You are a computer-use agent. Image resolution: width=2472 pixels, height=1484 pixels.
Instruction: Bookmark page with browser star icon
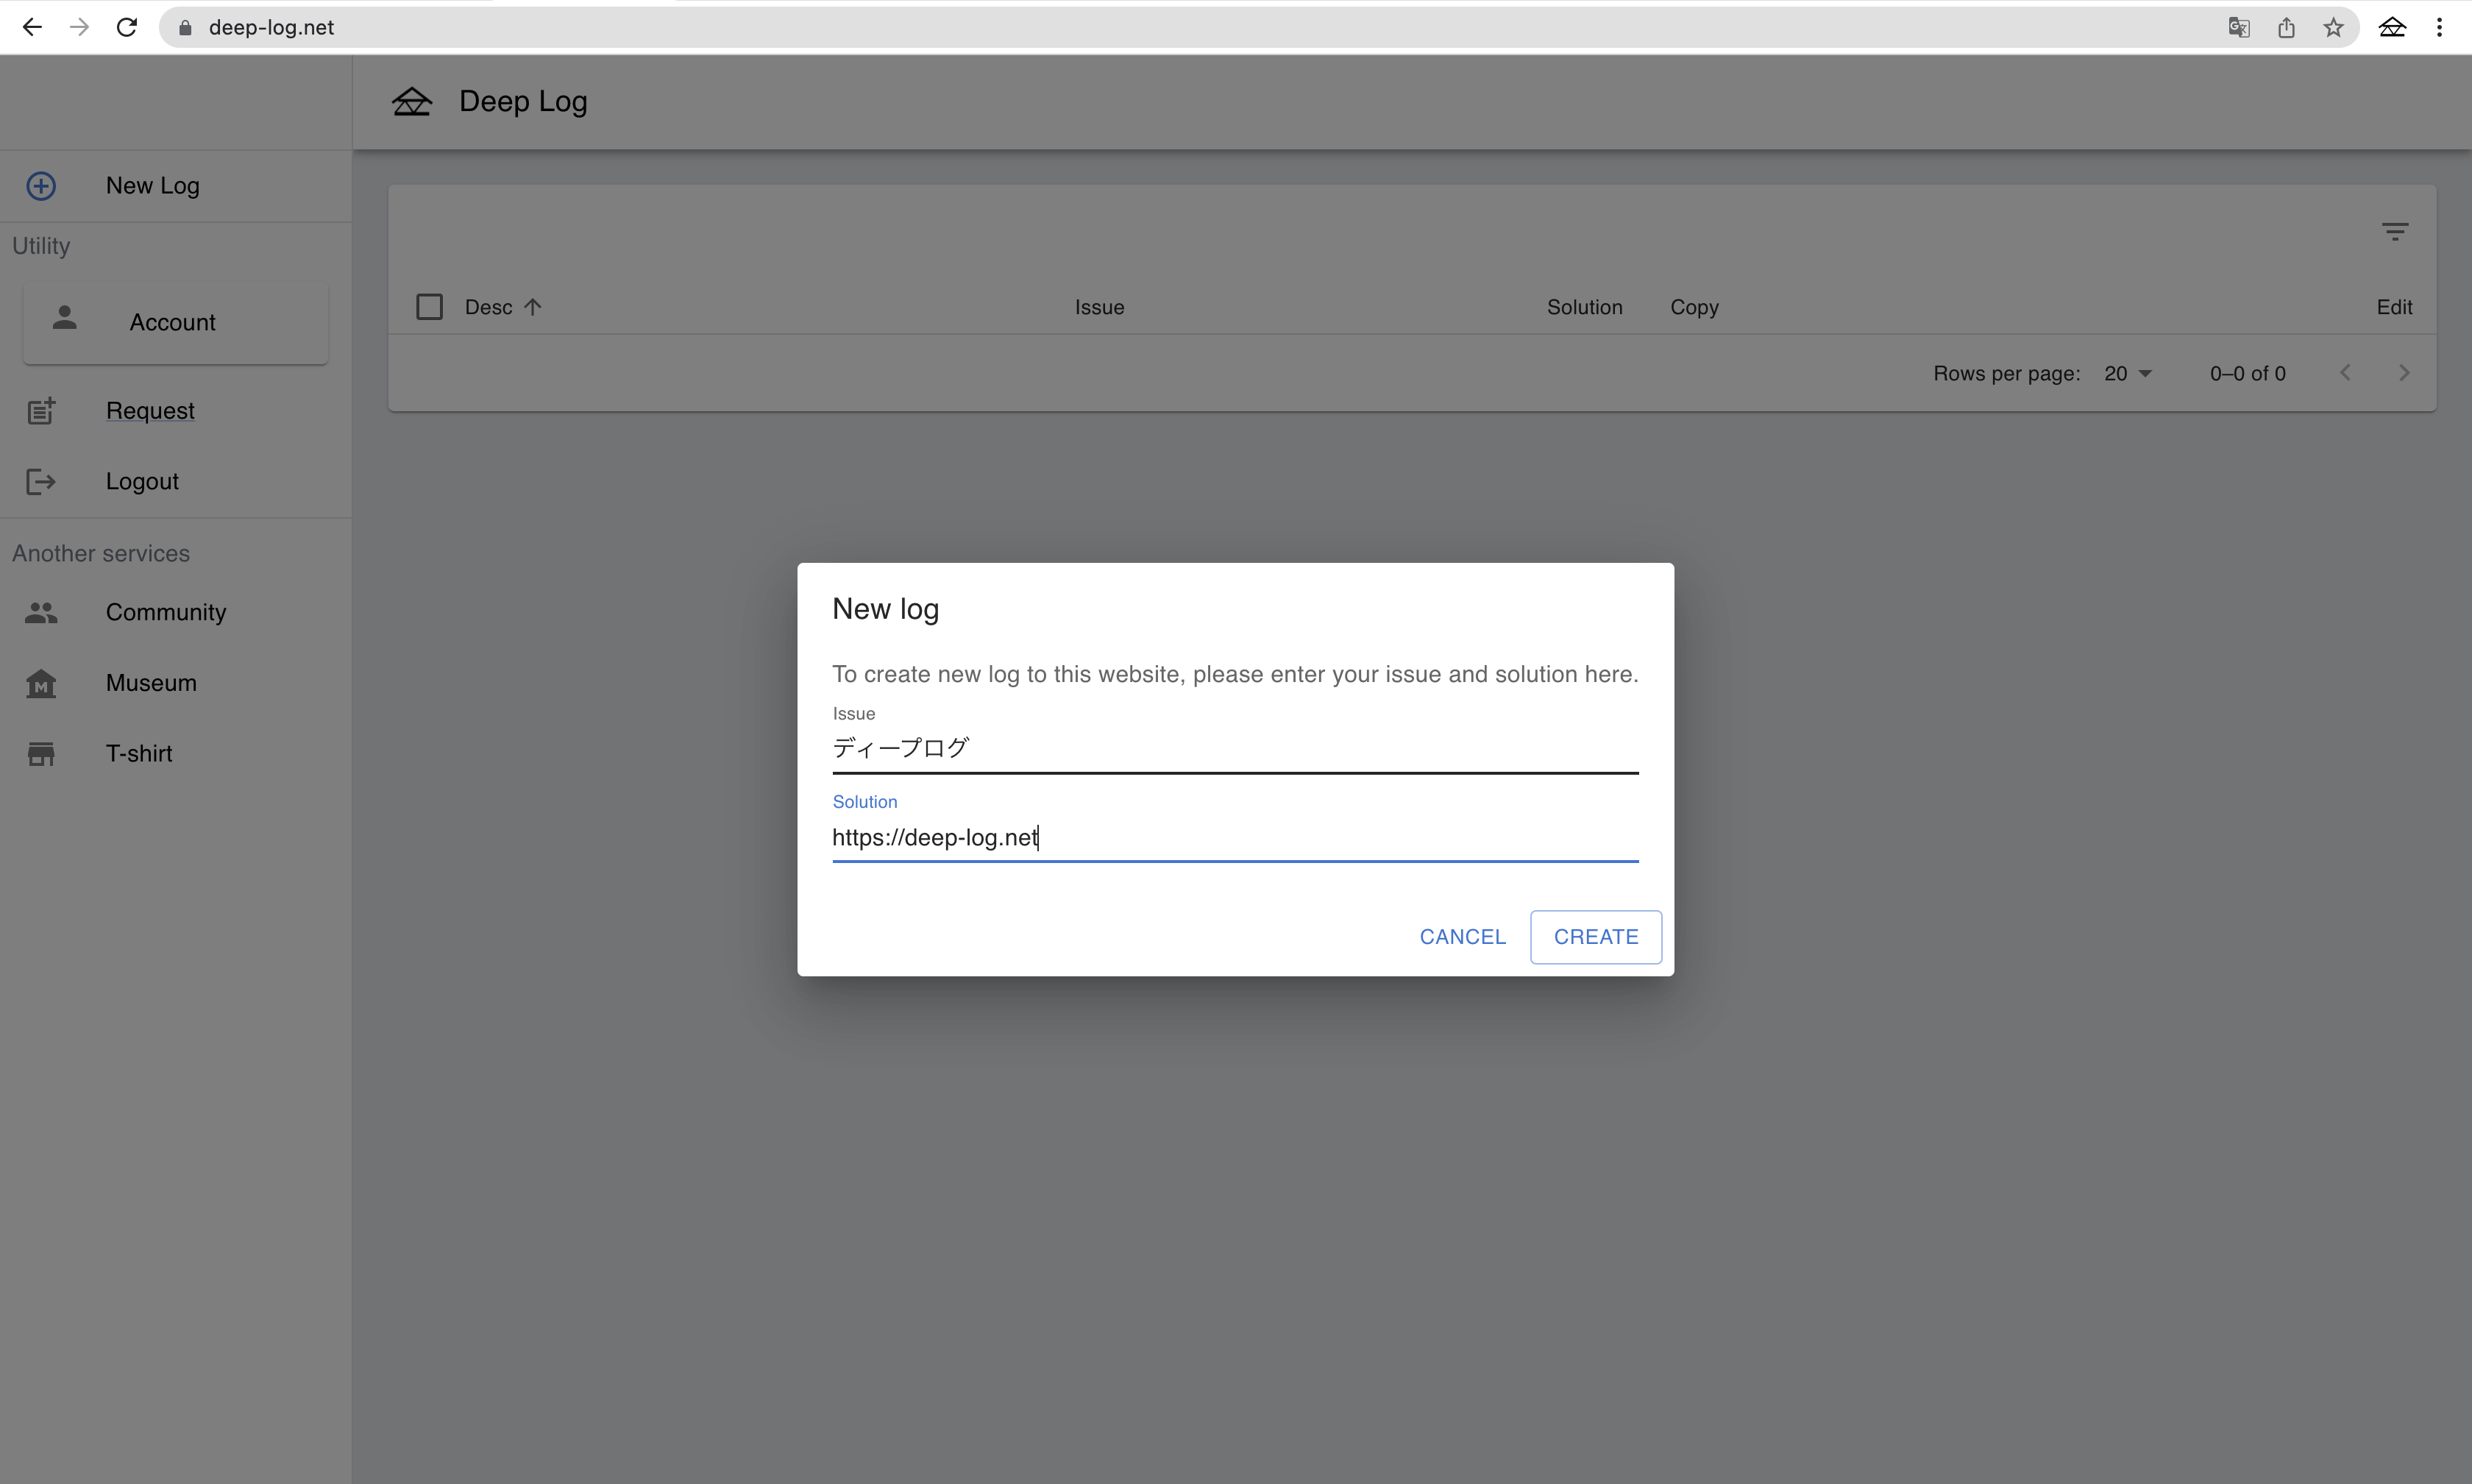point(2333,28)
